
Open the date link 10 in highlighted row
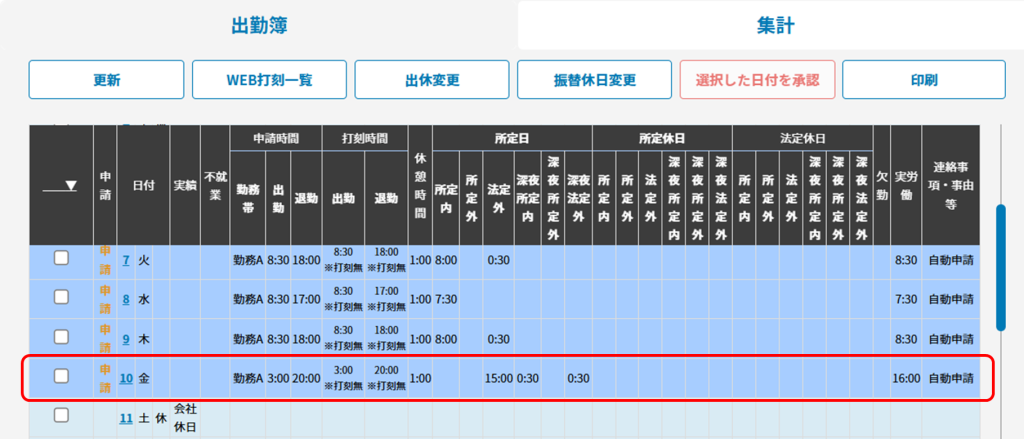pos(126,378)
